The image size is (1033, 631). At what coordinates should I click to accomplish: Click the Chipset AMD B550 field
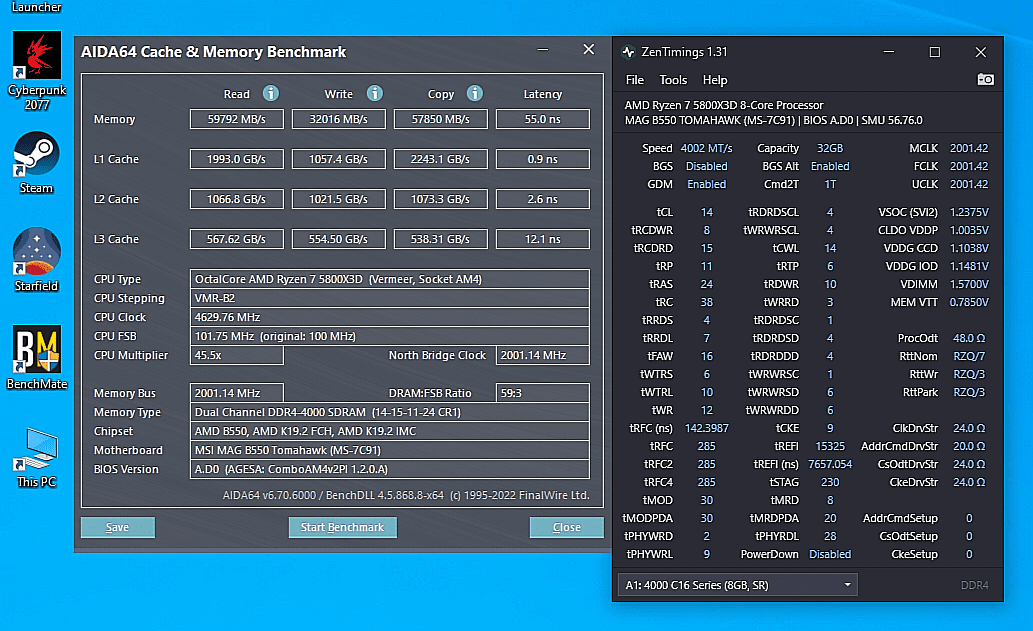pos(389,431)
